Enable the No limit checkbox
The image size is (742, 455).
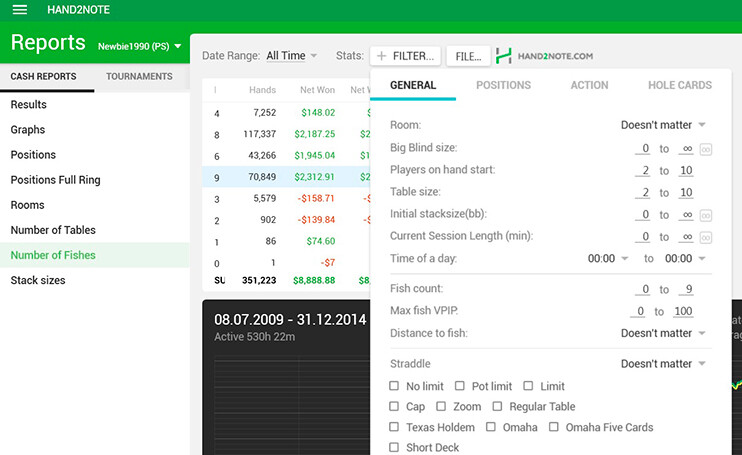tap(395, 386)
